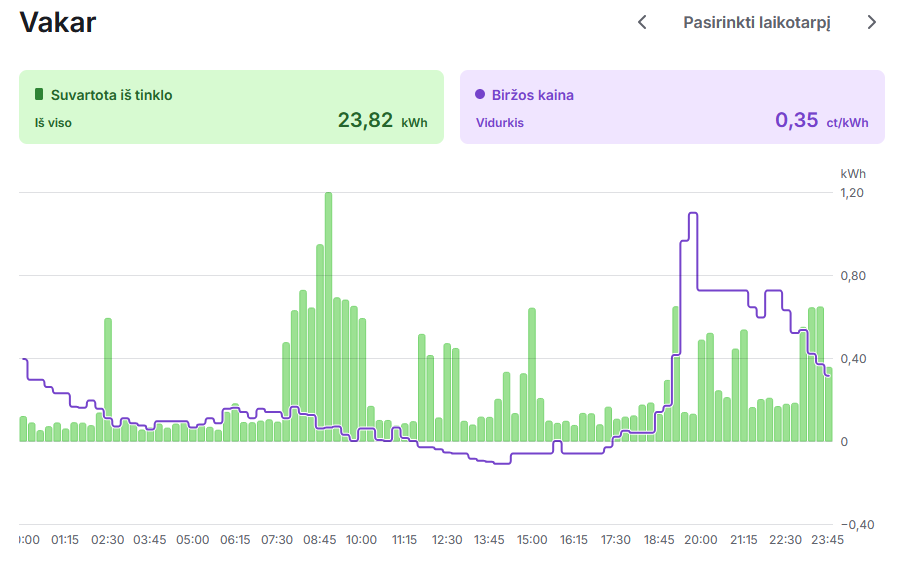
Task: Open the Pasirinkti laikotarpį period picker
Action: pos(756,22)
